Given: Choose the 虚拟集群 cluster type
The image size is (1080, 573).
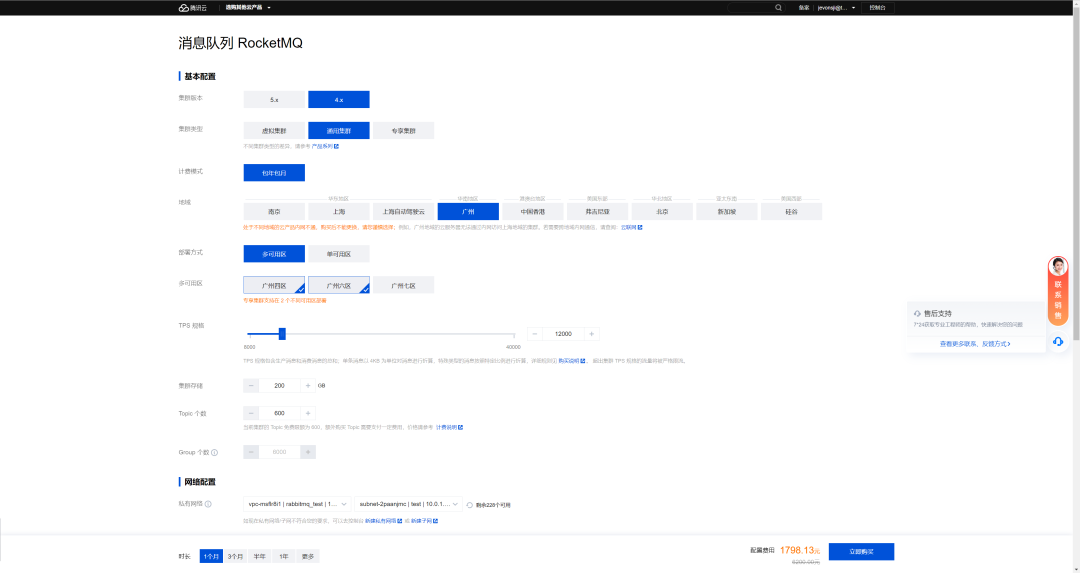Looking at the screenshot, I should (274, 130).
